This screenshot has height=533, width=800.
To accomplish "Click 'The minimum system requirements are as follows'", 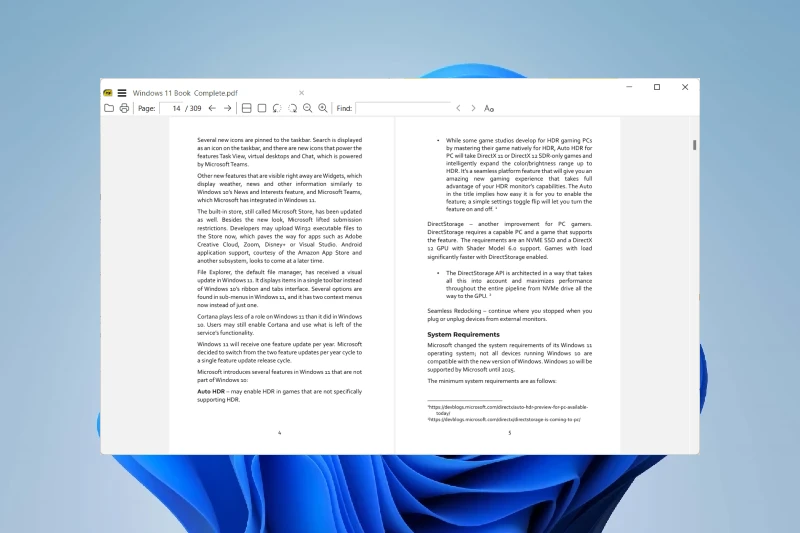I will (x=492, y=381).
